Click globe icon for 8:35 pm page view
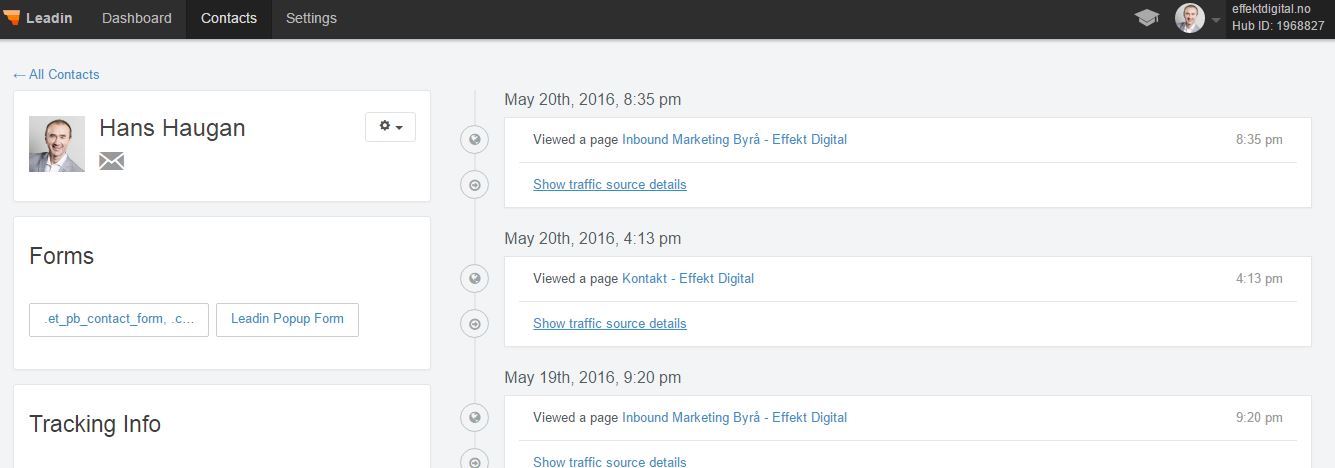The width and height of the screenshot is (1335, 468). click(475, 140)
